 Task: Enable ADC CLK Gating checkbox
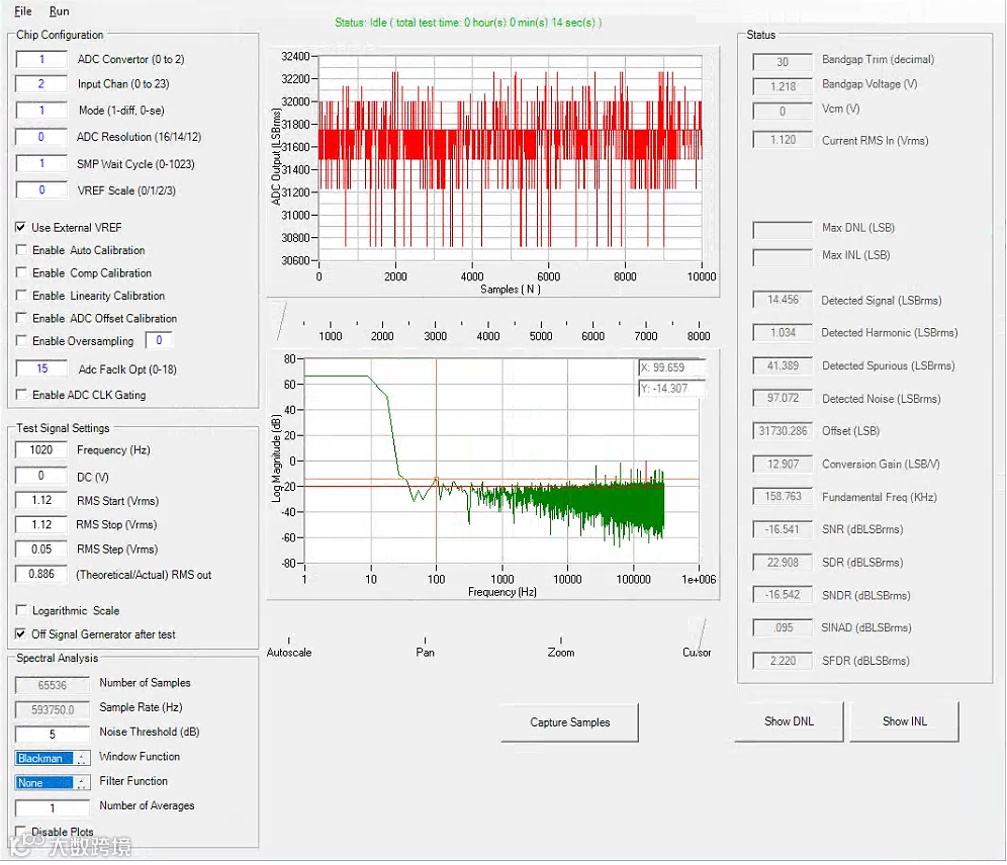click(21, 394)
